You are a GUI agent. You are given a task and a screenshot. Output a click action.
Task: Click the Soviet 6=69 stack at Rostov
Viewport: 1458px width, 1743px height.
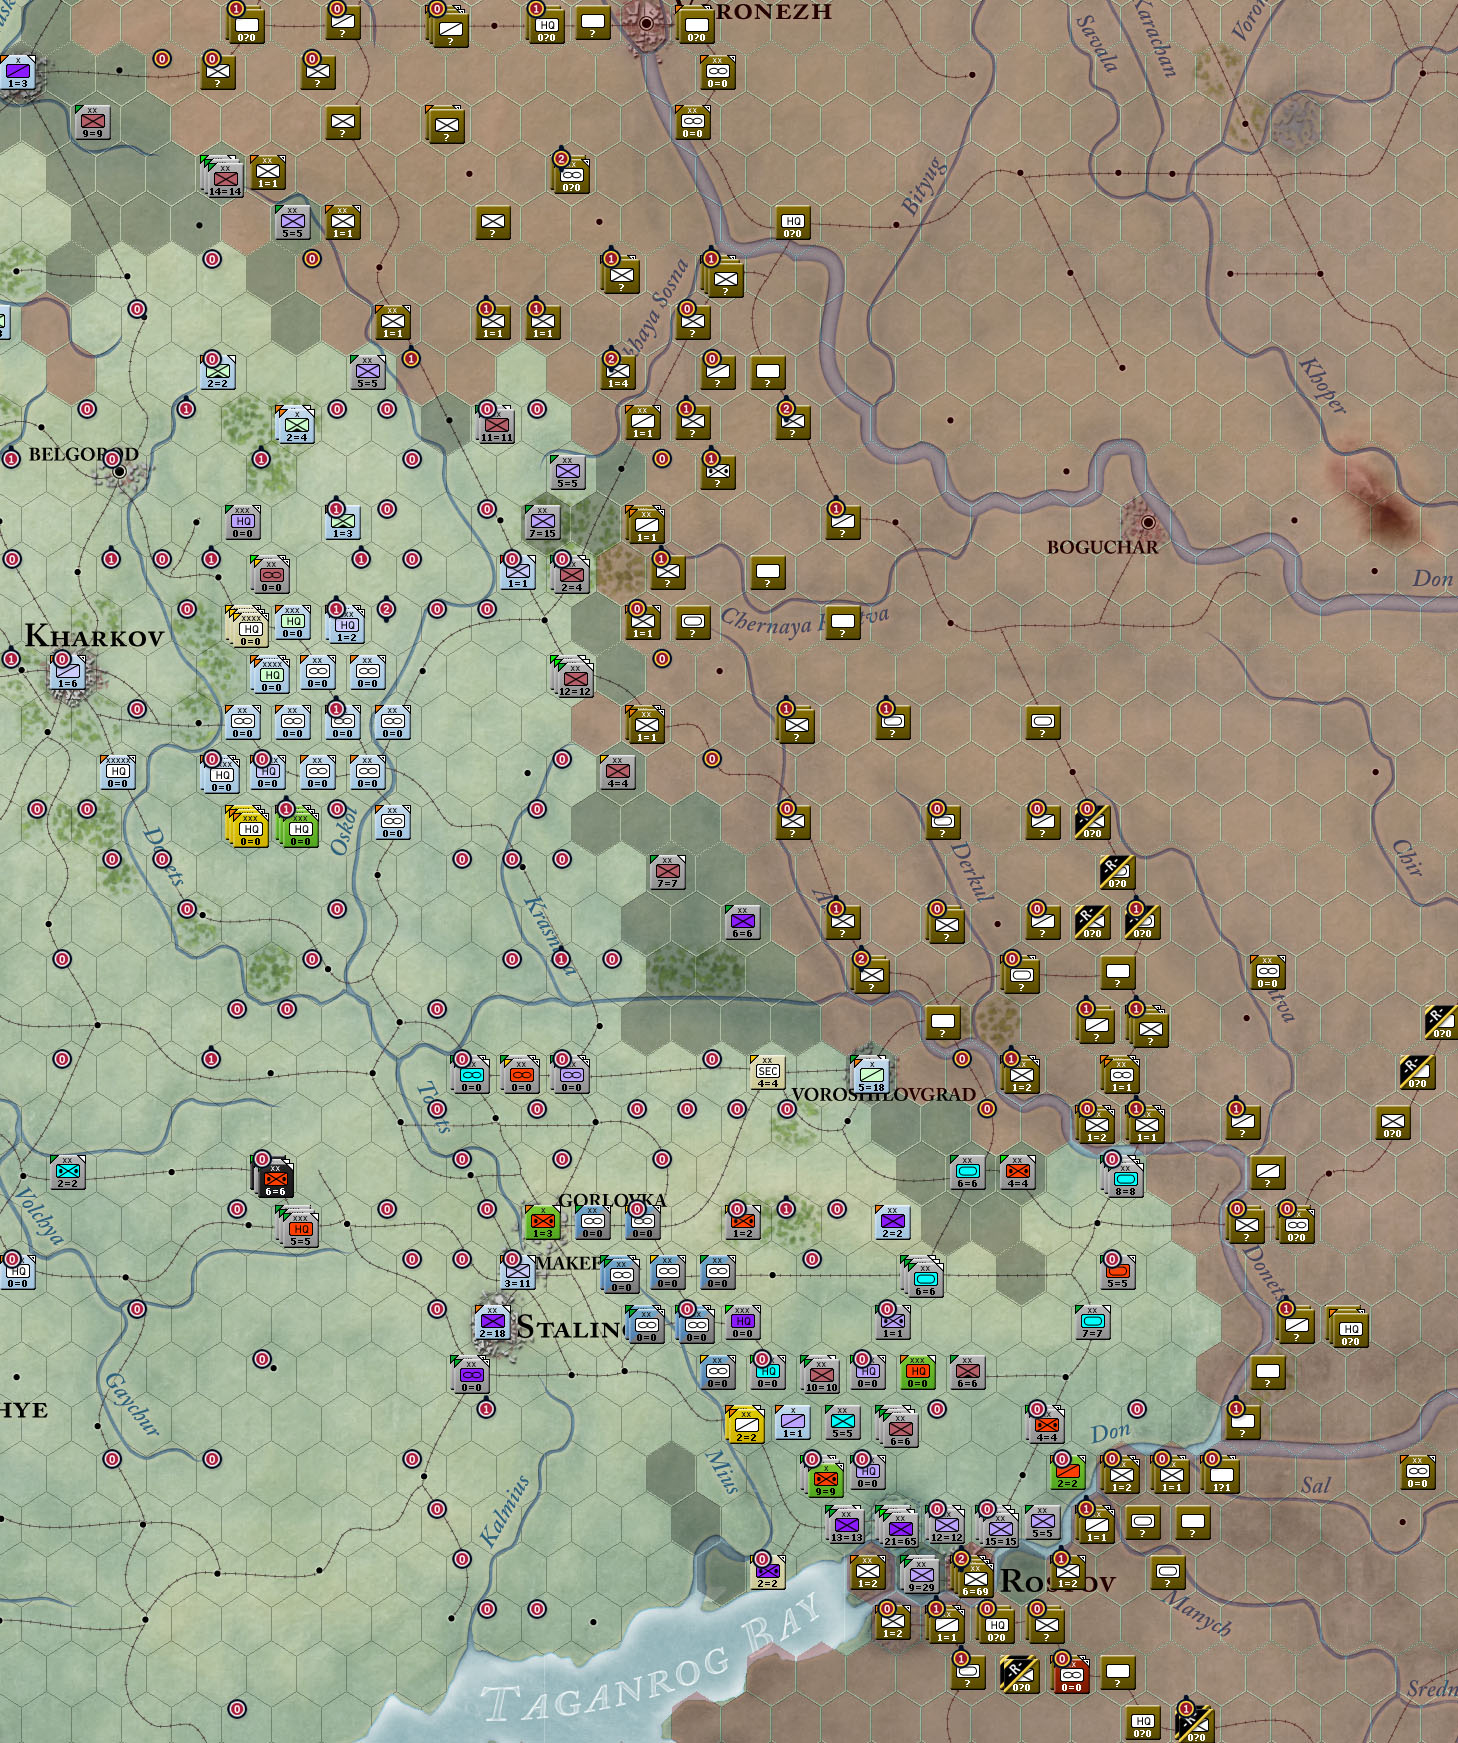[x=974, y=1578]
